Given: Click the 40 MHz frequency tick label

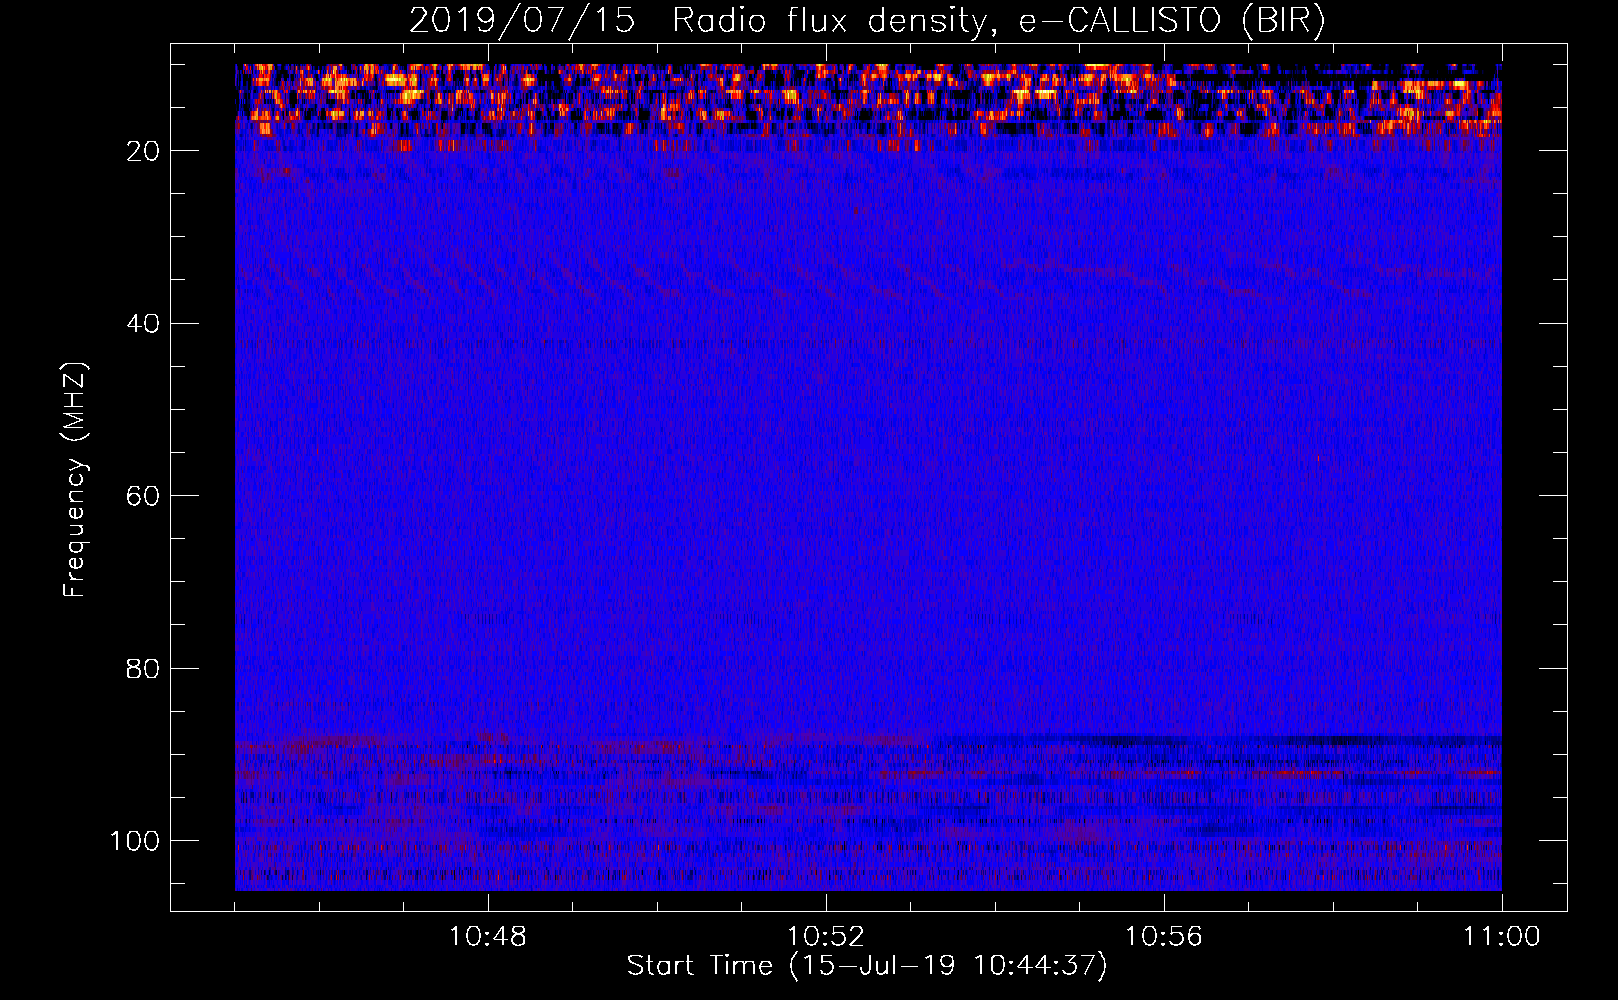Looking at the screenshot, I should click(x=143, y=324).
